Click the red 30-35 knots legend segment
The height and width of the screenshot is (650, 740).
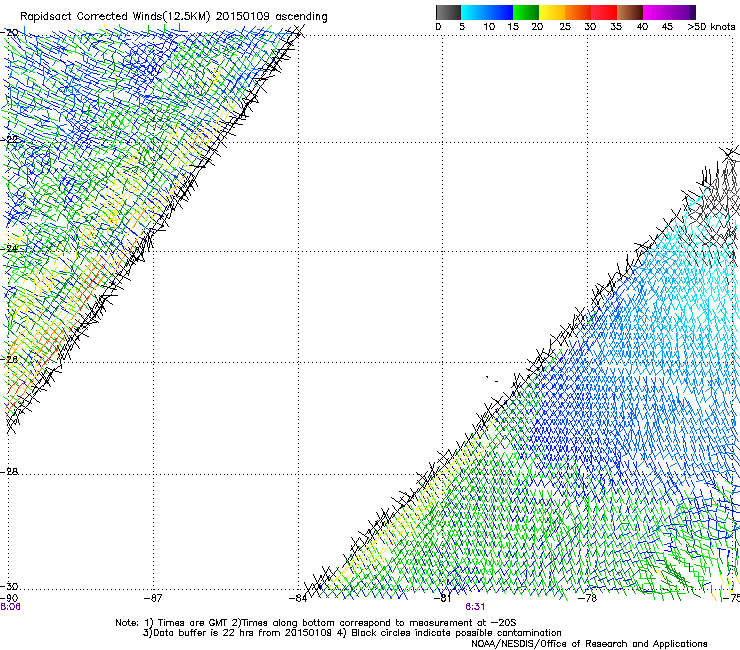point(604,12)
